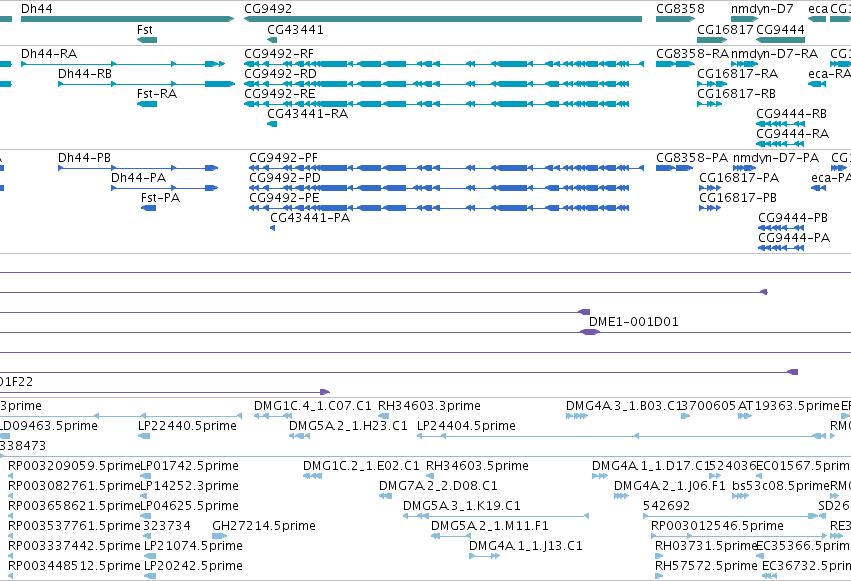Select protein Dh44-PB
This screenshot has width=851, height=581.
[x=138, y=168]
